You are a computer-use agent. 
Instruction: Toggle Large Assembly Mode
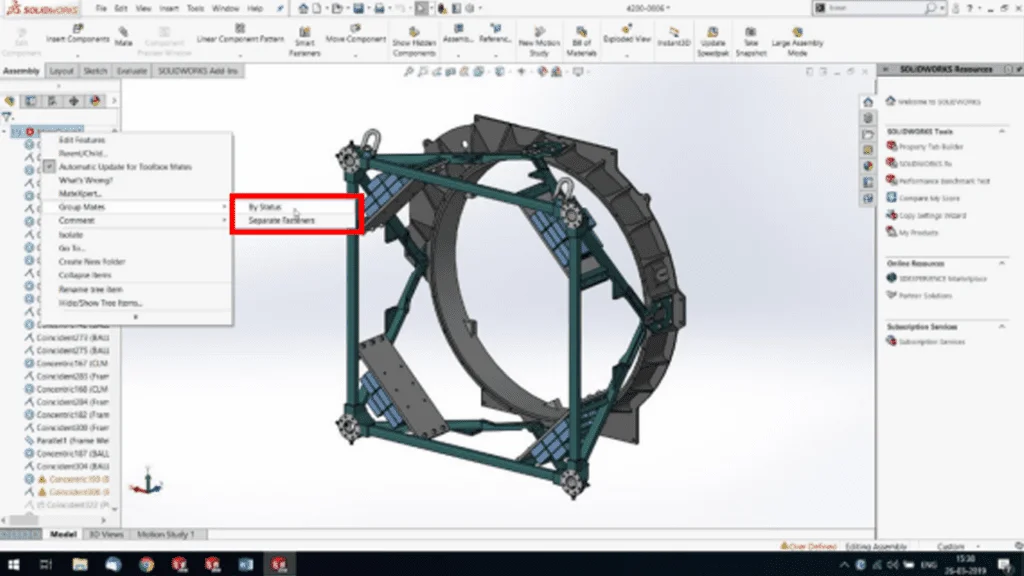[797, 42]
